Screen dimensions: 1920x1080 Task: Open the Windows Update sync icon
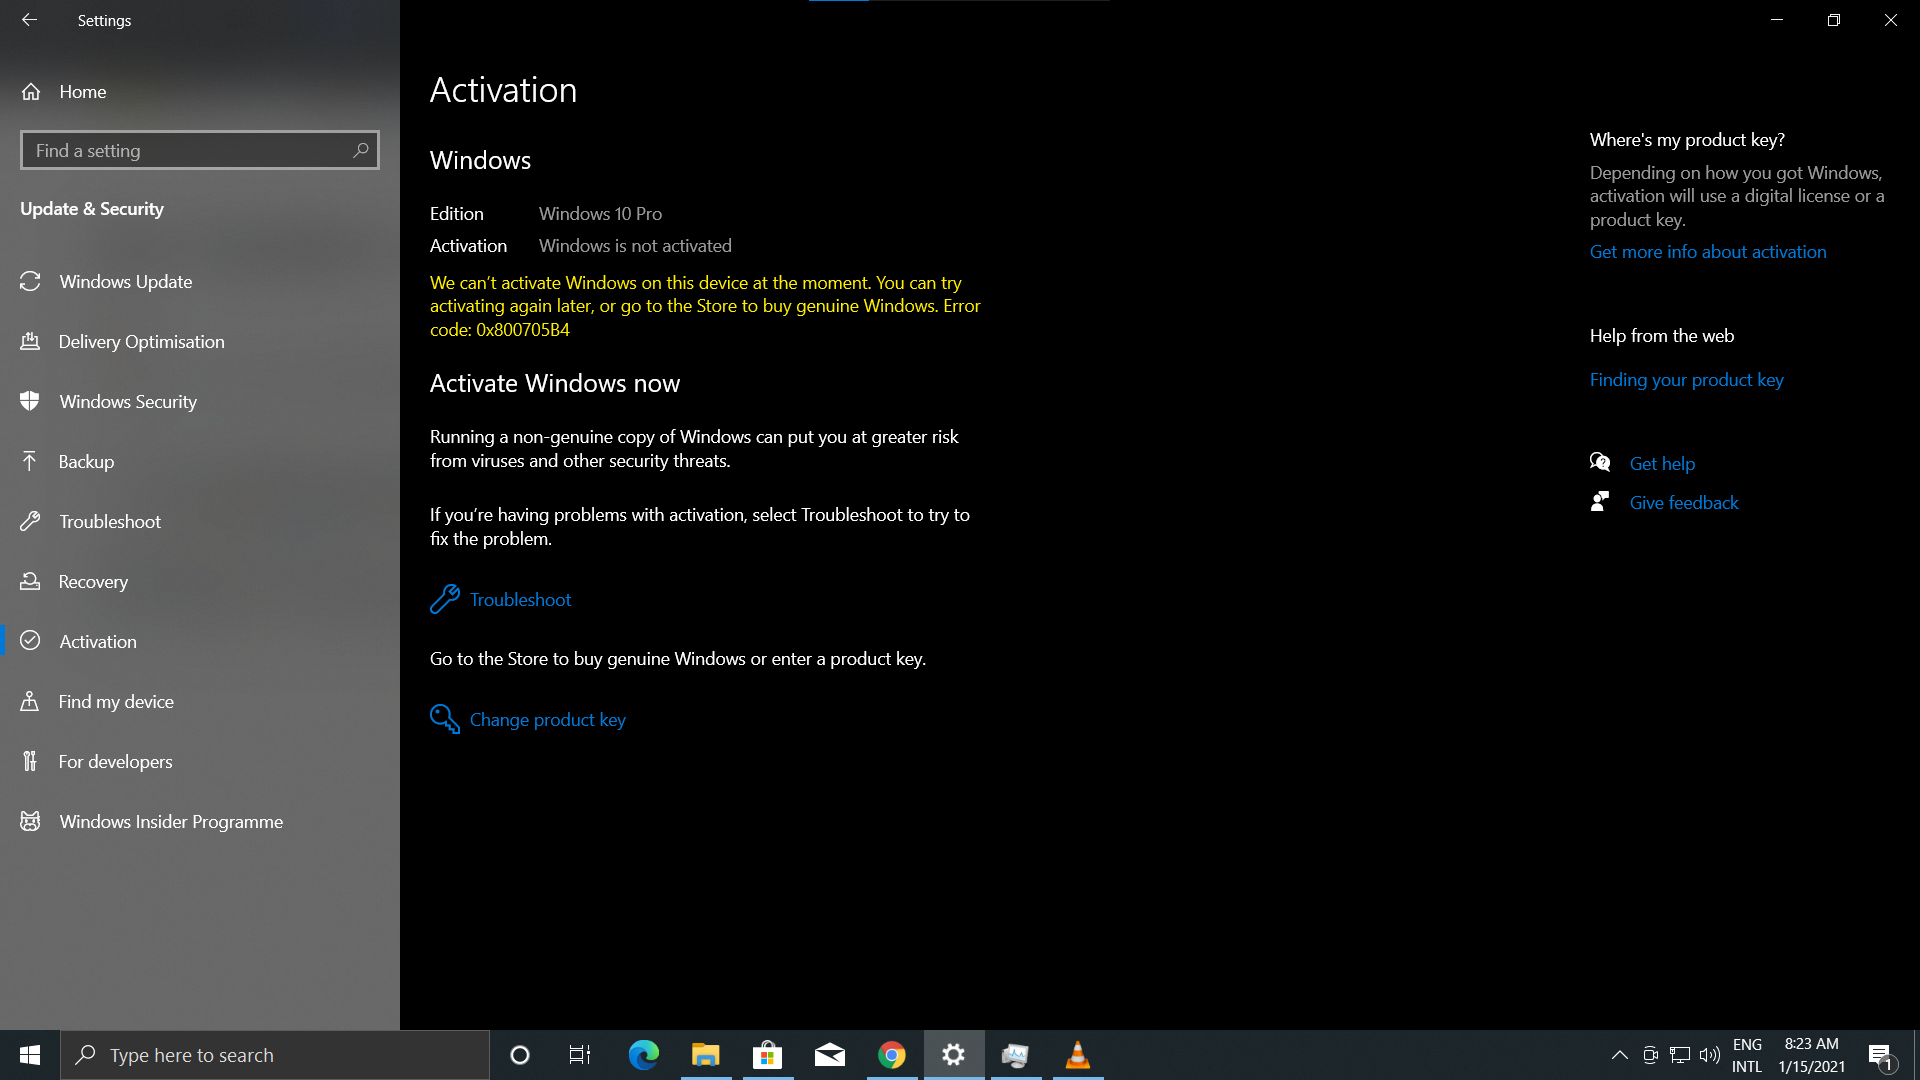30,281
